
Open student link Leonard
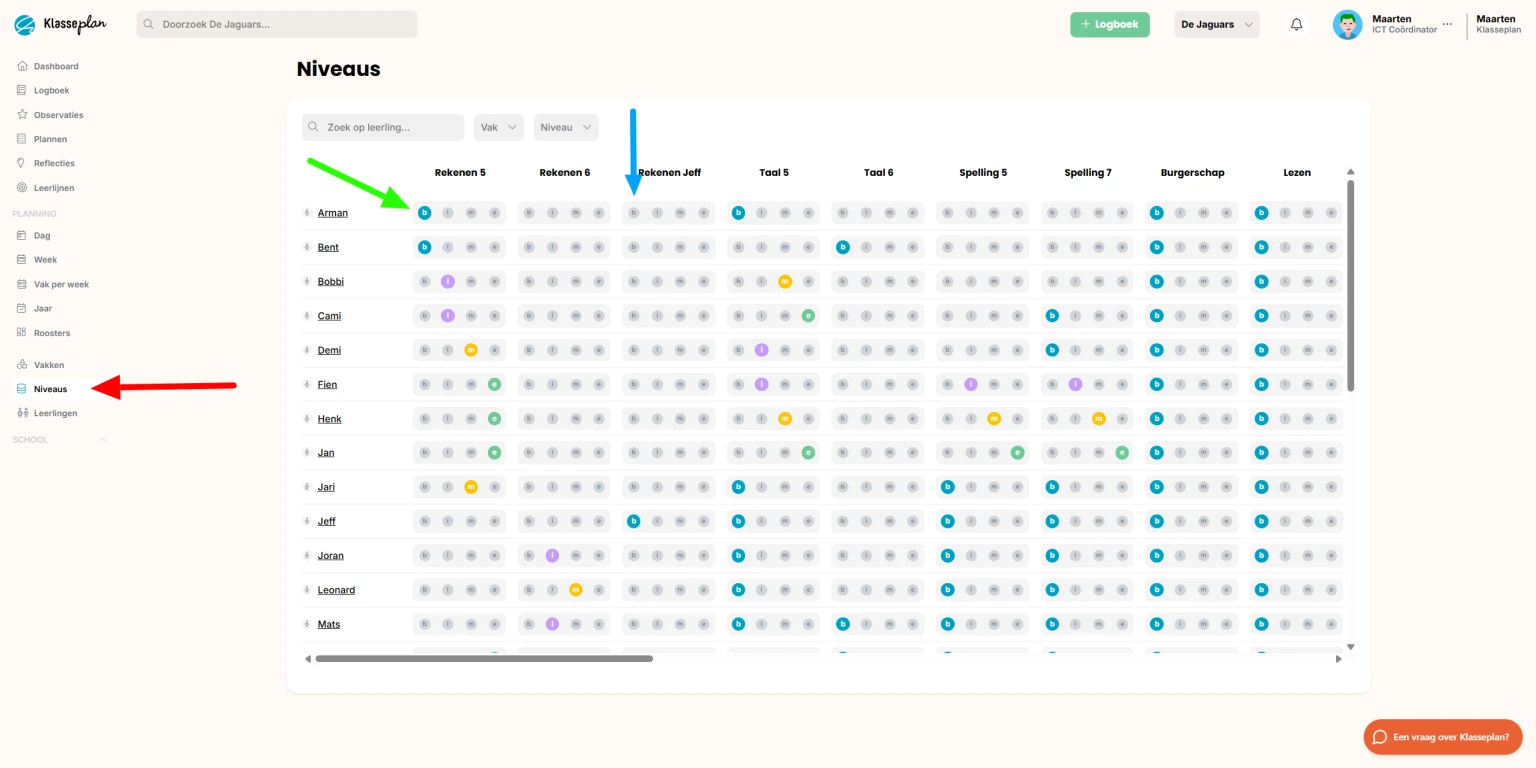coord(336,590)
